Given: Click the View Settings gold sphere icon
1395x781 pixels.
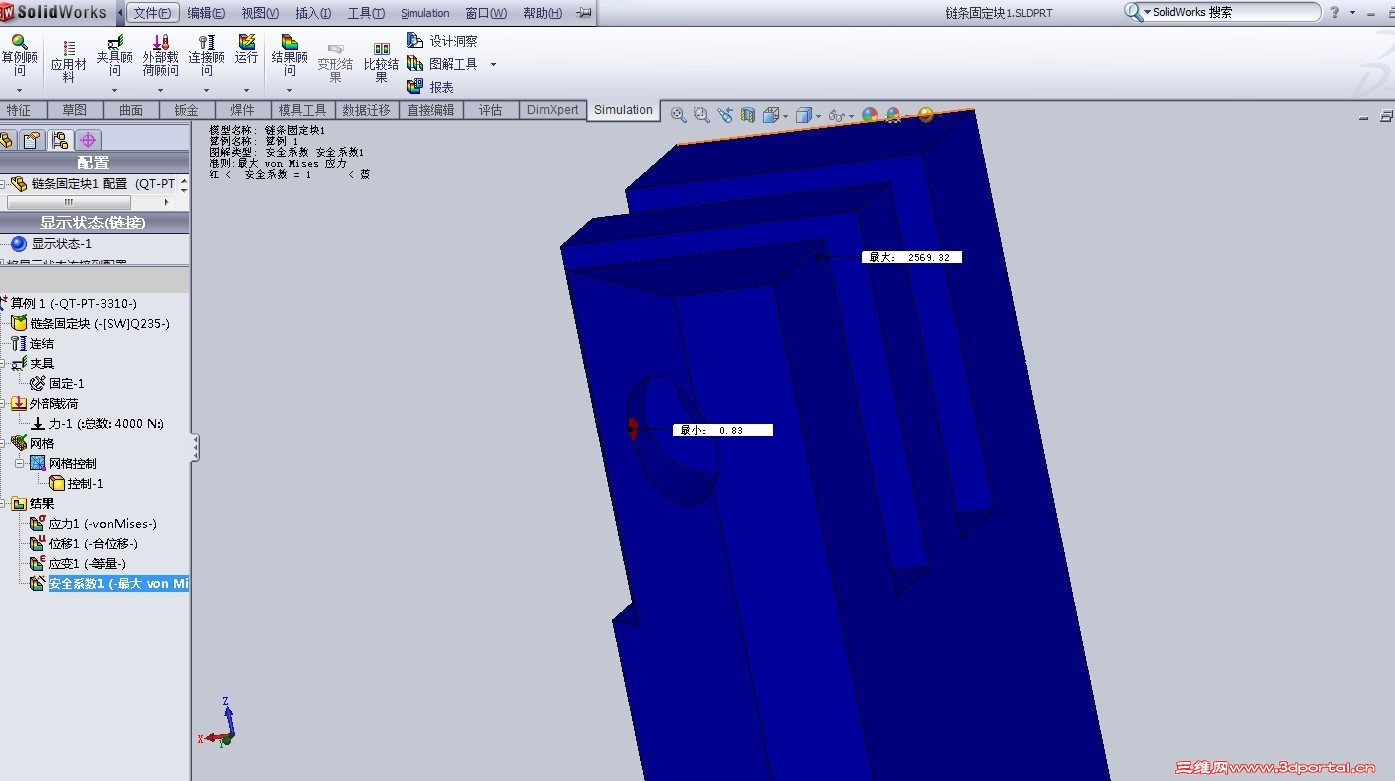Looking at the screenshot, I should coord(926,115).
